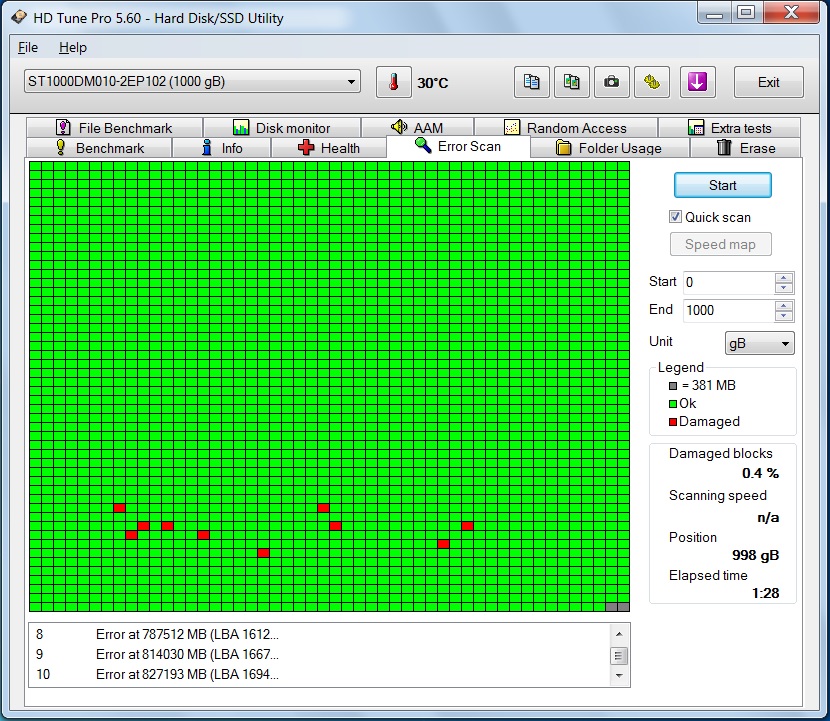Click the error log scrollbar thumb
The height and width of the screenshot is (721, 830).
619,655
